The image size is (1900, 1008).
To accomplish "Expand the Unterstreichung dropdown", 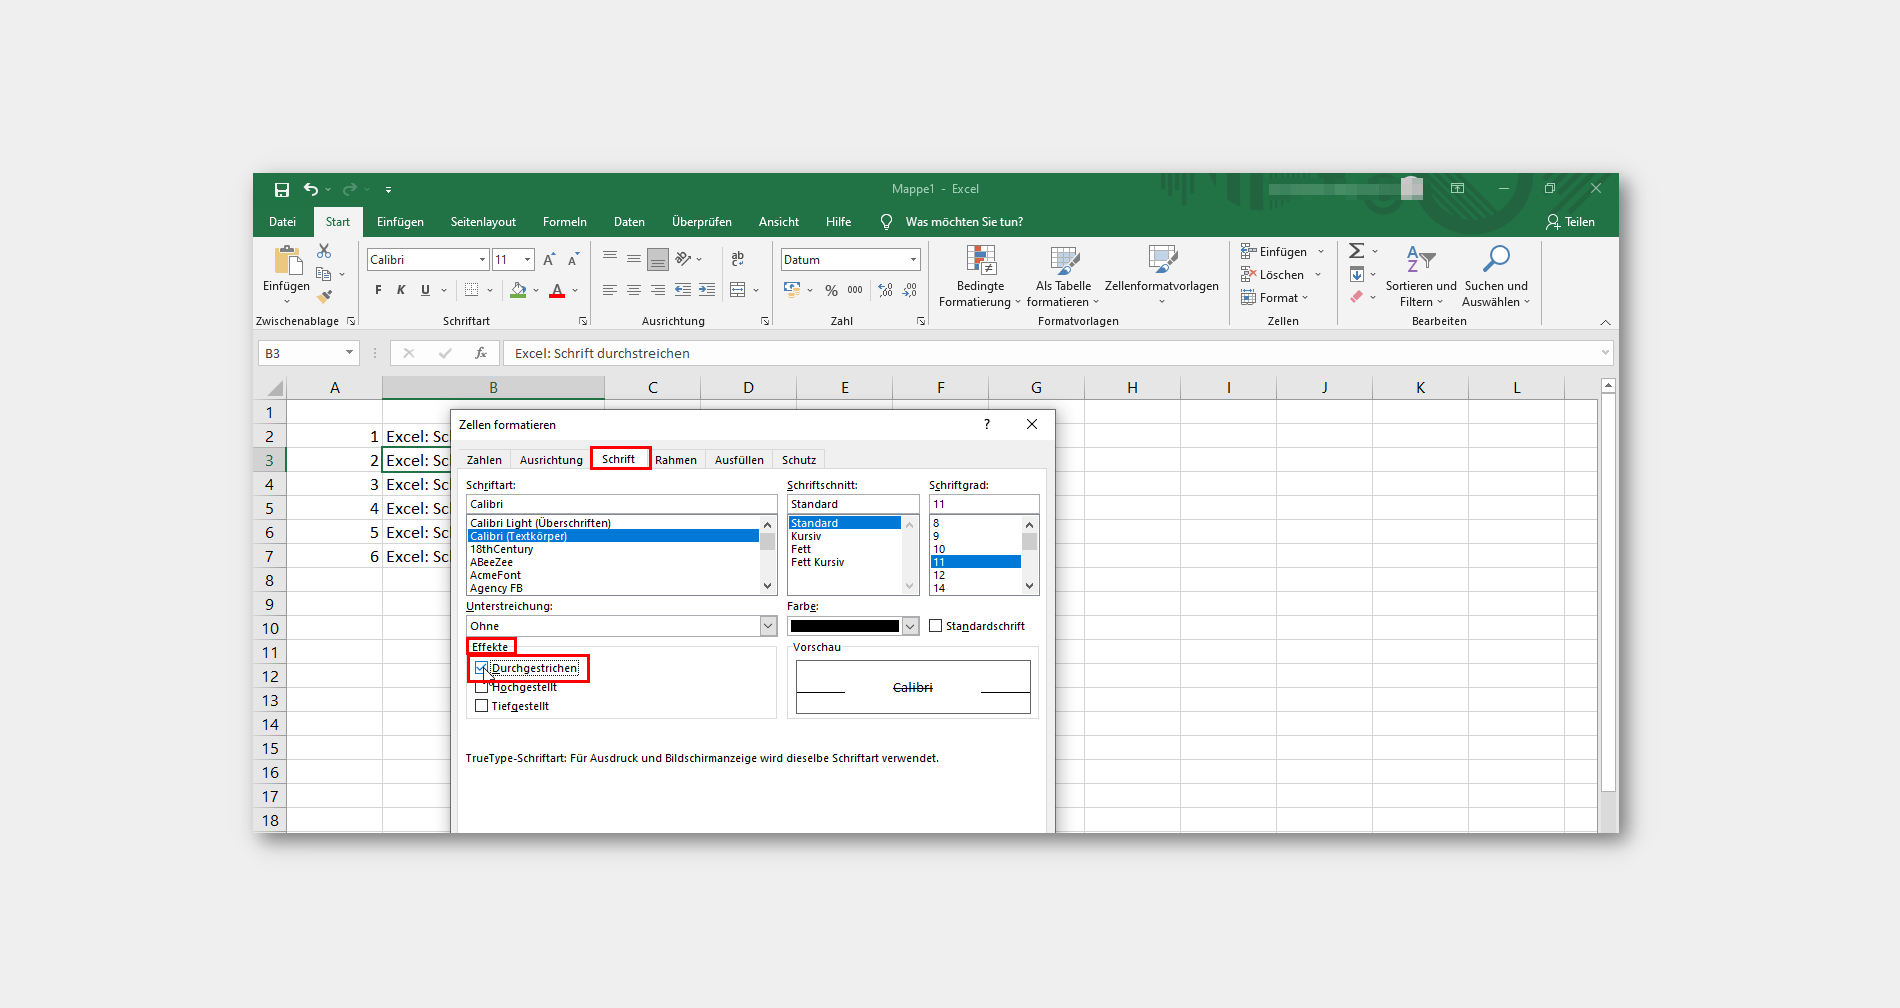I will point(768,626).
